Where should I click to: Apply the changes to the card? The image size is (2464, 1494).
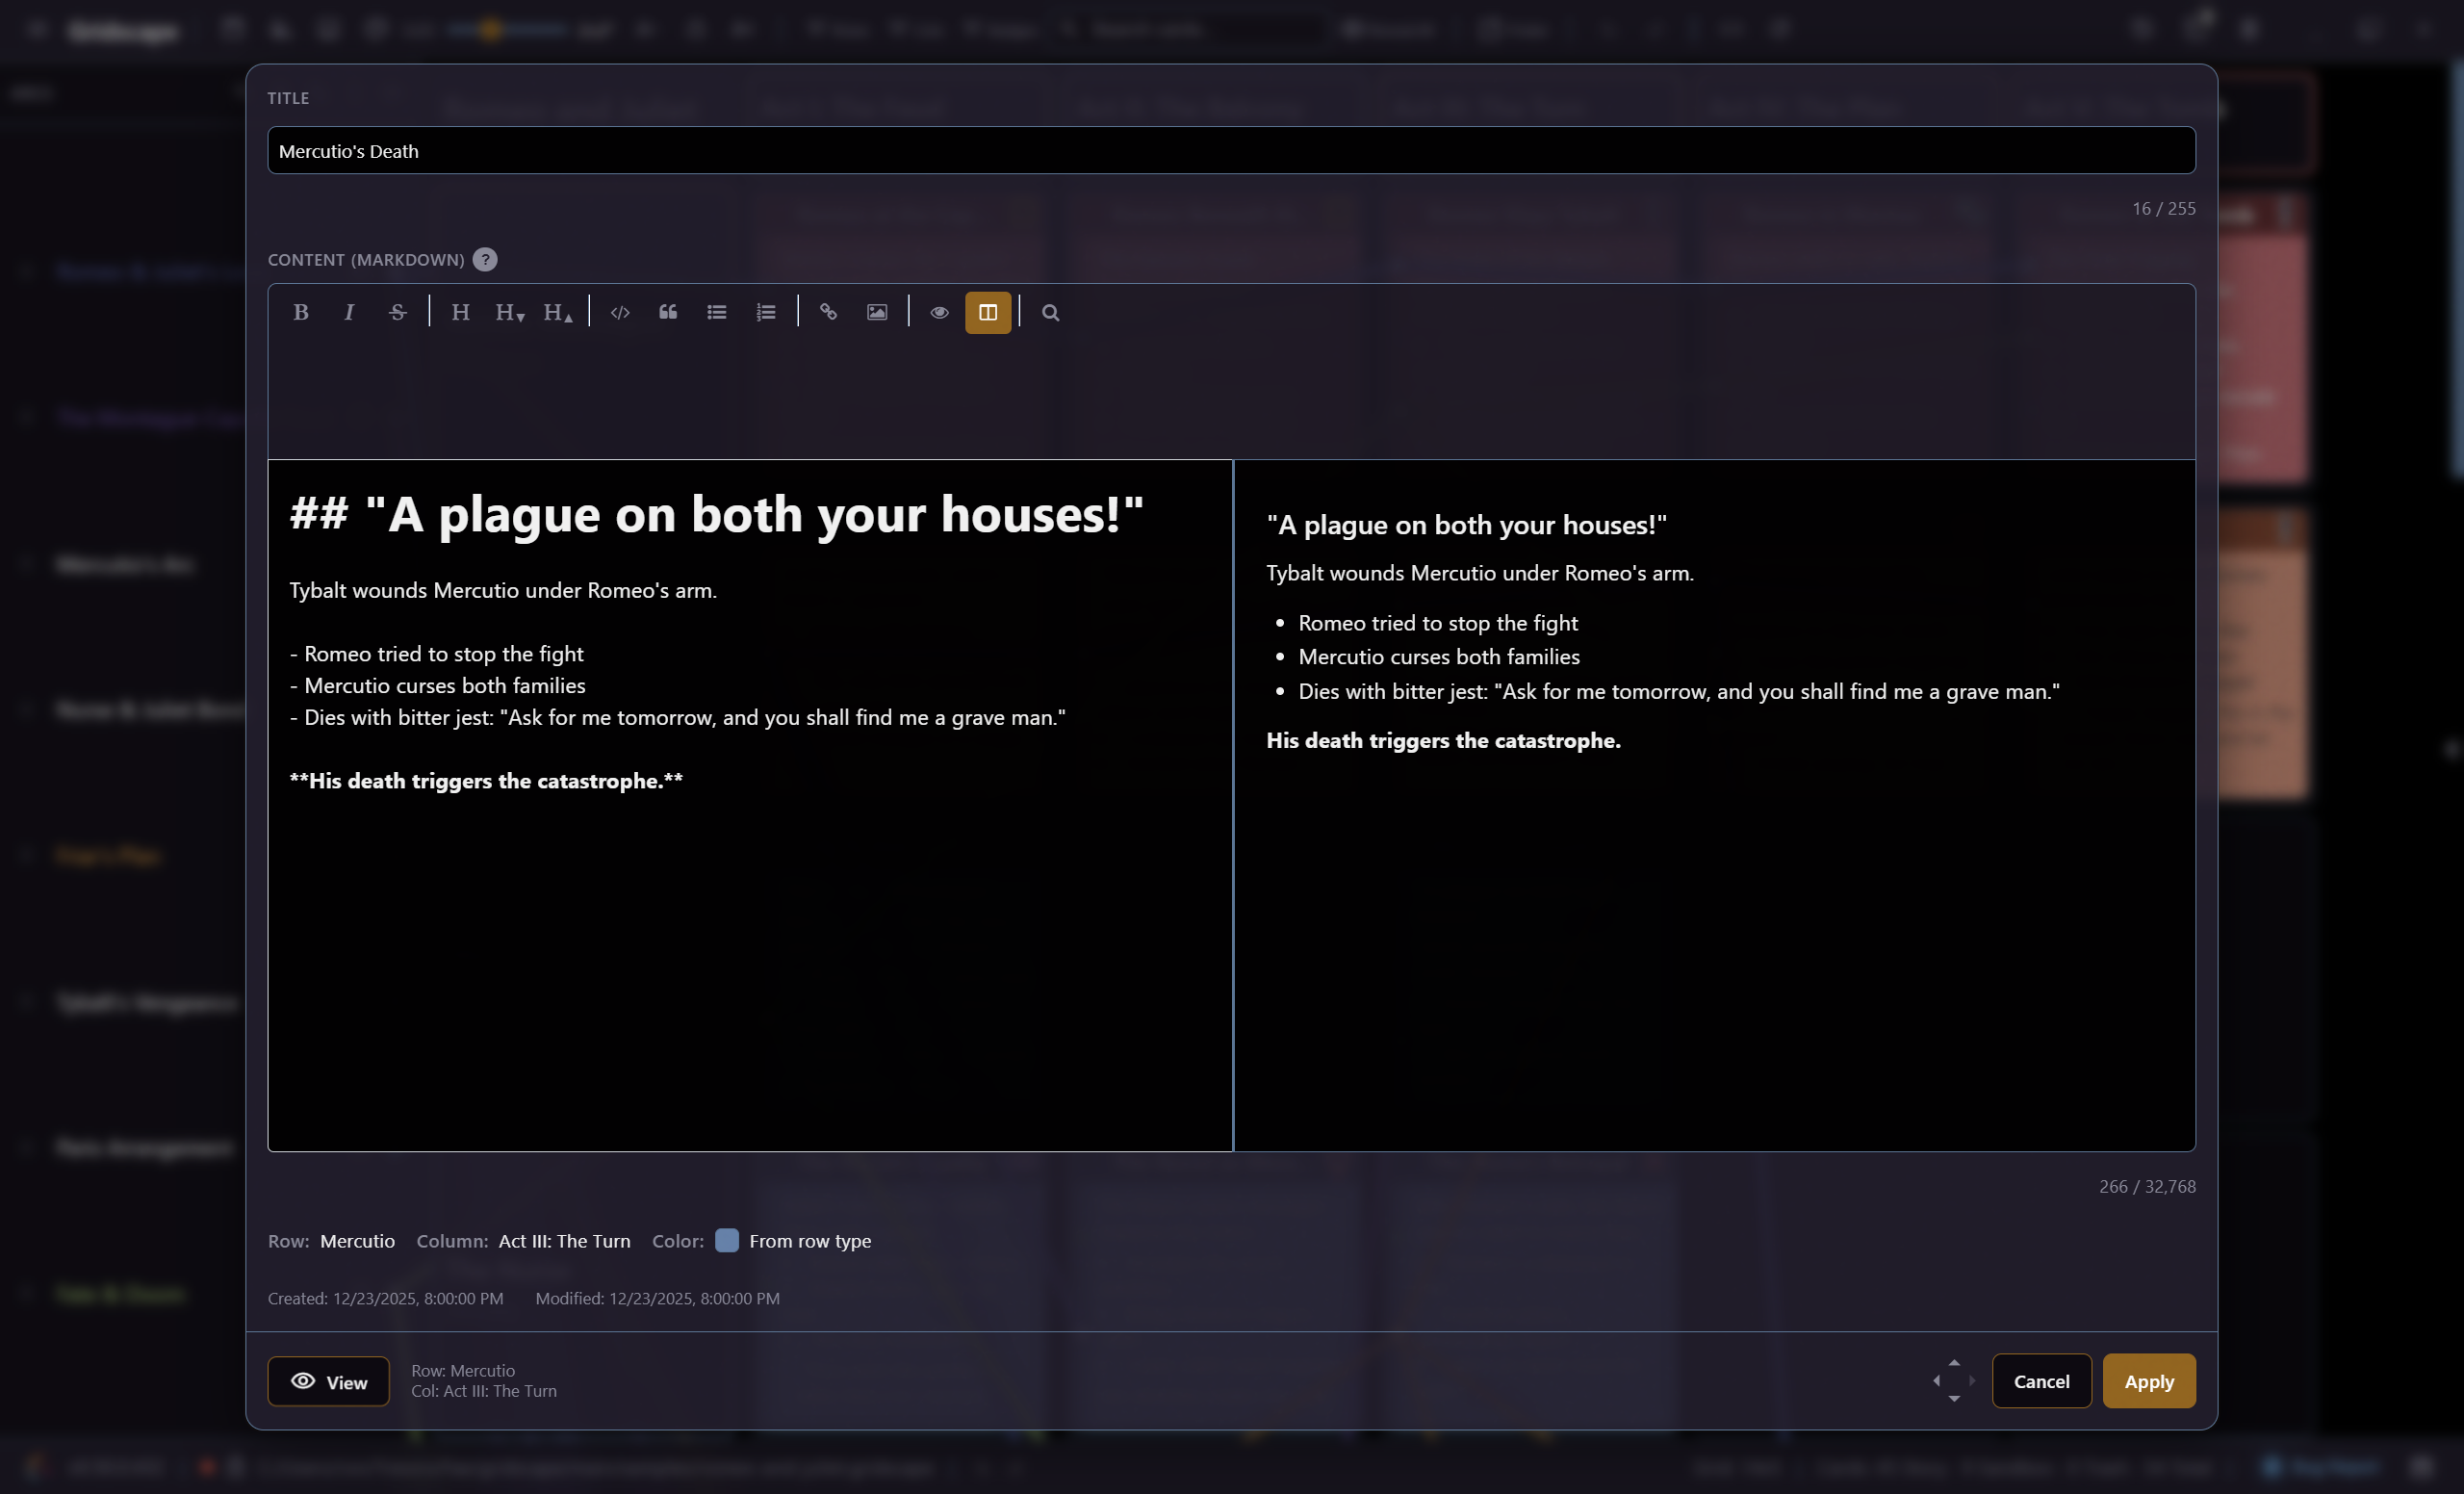click(x=2149, y=1382)
